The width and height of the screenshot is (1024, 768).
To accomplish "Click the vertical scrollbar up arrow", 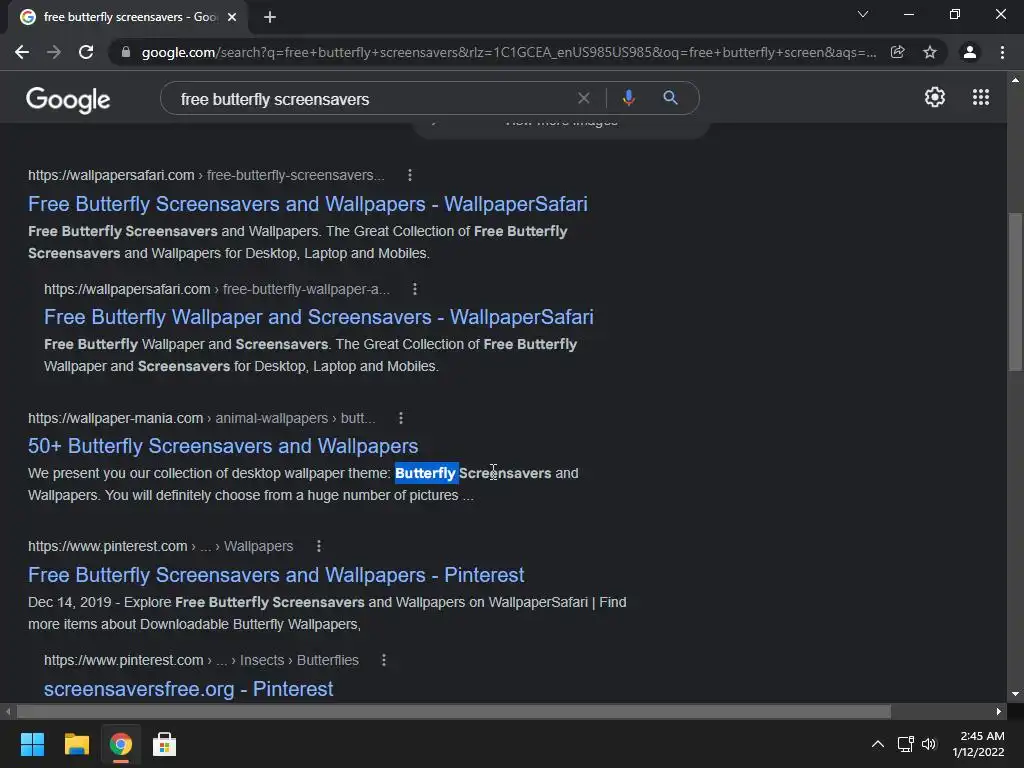I will tap(1015, 80).
